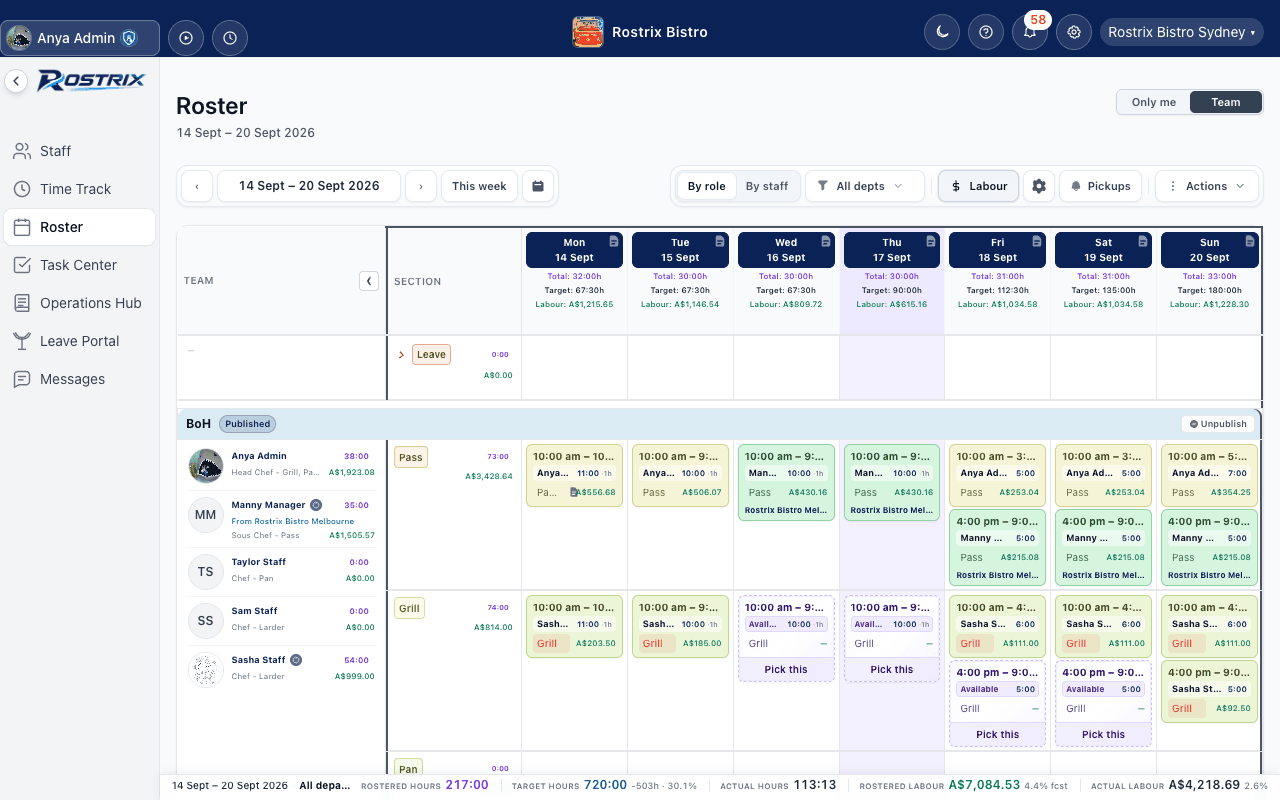Collapse the left sidebar with the chevron
Image resolution: width=1280 pixels, height=800 pixels.
[16, 81]
